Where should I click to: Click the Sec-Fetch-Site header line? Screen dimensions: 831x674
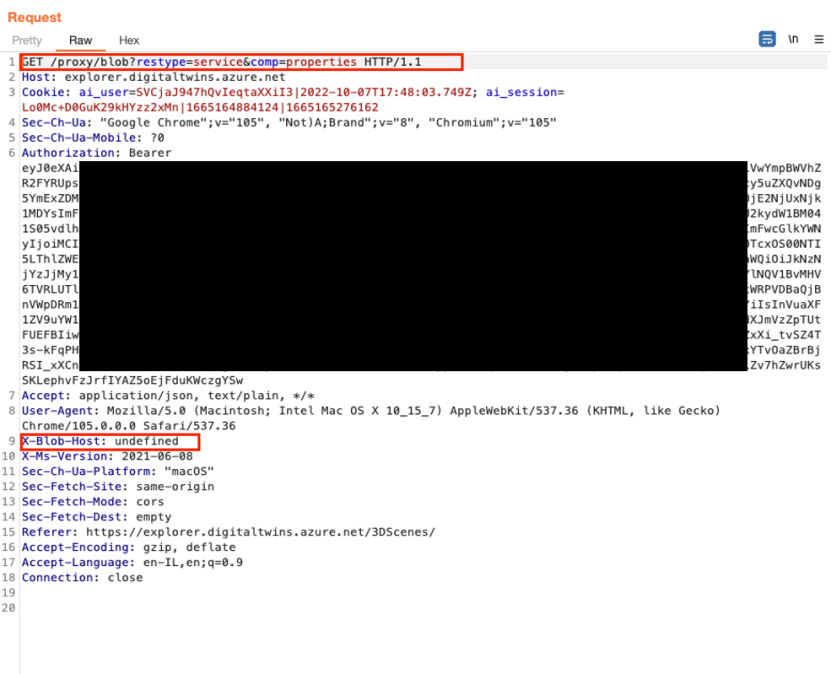(118, 486)
